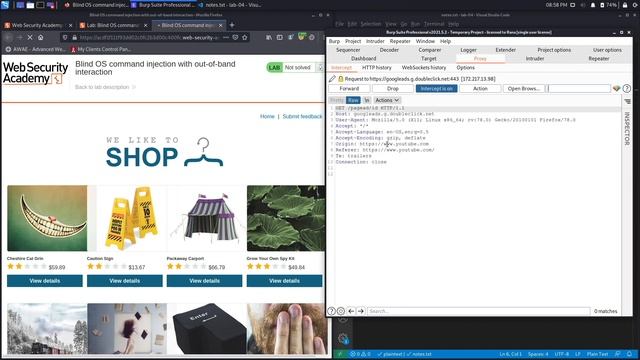Screen dimensions: 640x360
Task: Click Submit feedback link
Action: coord(302,116)
